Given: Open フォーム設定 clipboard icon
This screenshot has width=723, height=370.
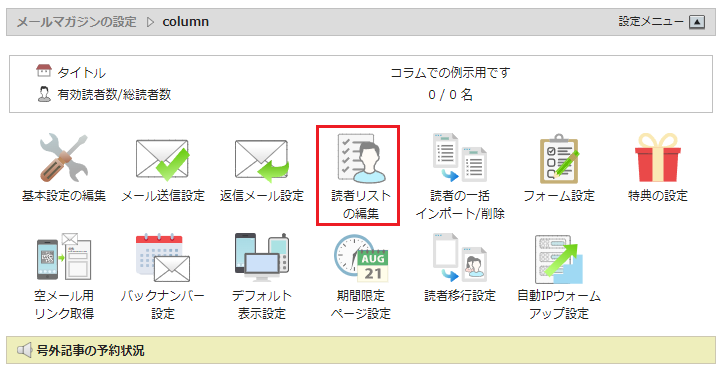Looking at the screenshot, I should [x=559, y=158].
